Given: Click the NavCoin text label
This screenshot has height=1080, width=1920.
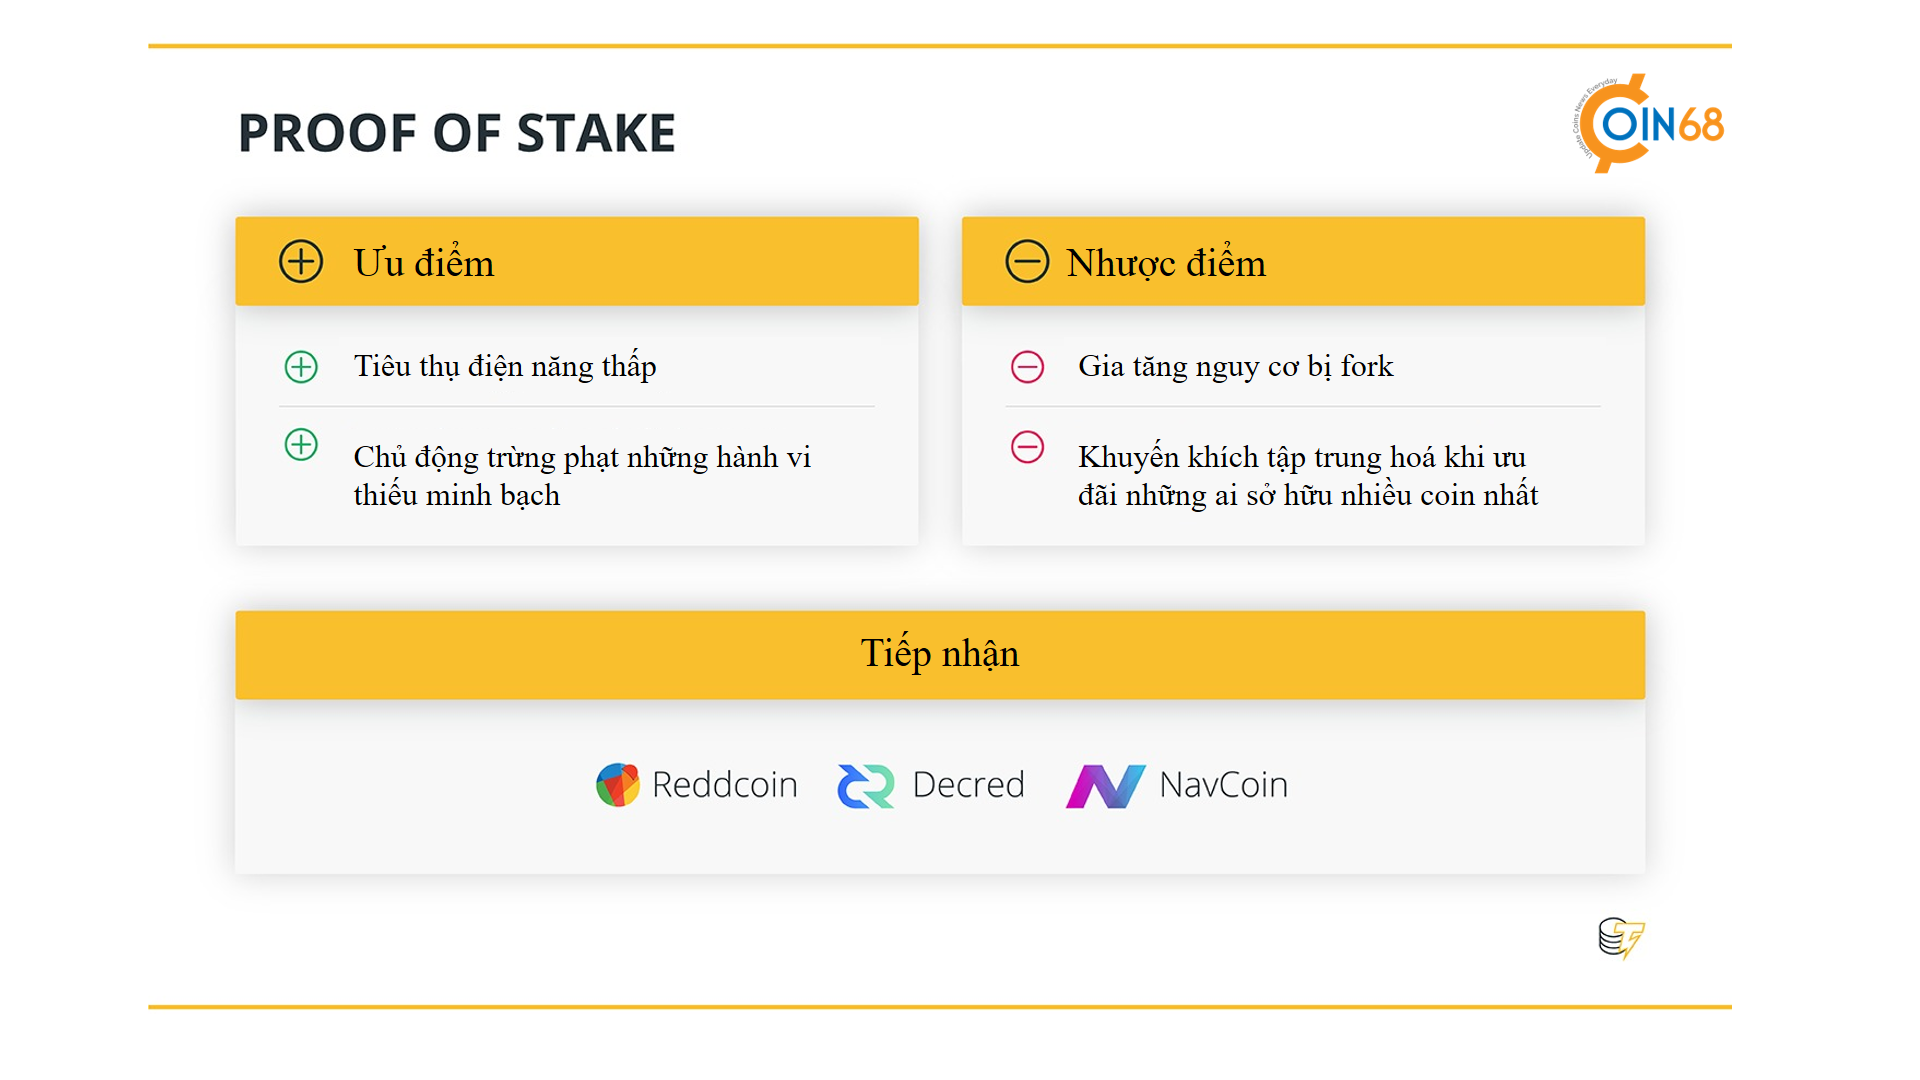Looking at the screenshot, I should (x=1224, y=785).
